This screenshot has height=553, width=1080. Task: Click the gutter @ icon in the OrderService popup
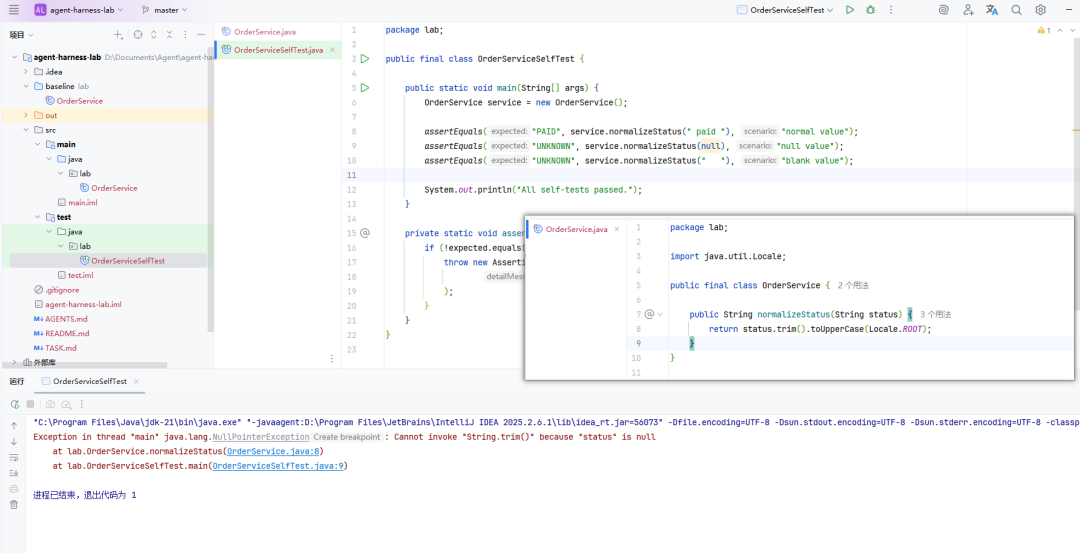coord(649,314)
